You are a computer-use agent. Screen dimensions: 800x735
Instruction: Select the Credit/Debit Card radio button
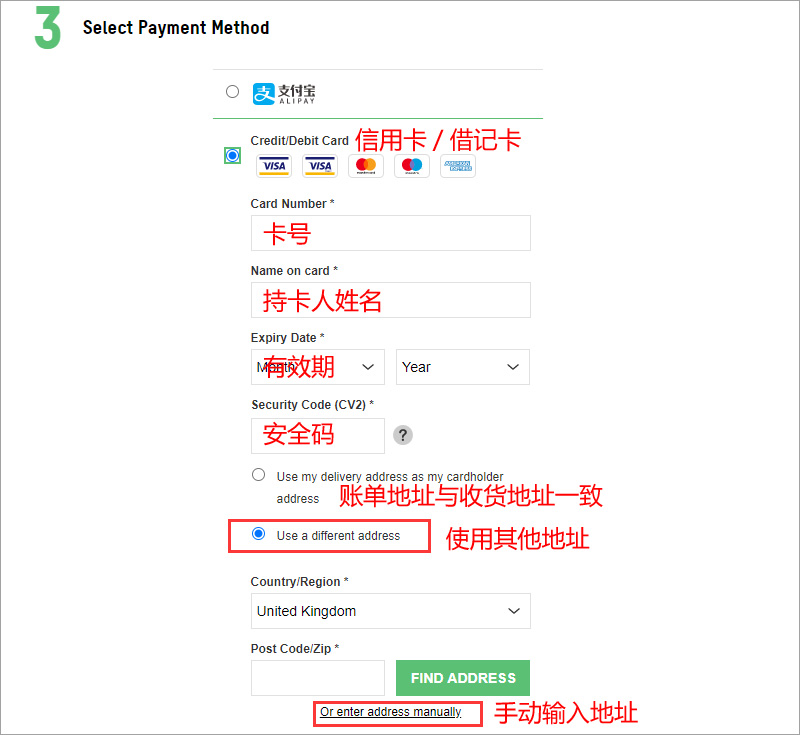click(x=232, y=156)
